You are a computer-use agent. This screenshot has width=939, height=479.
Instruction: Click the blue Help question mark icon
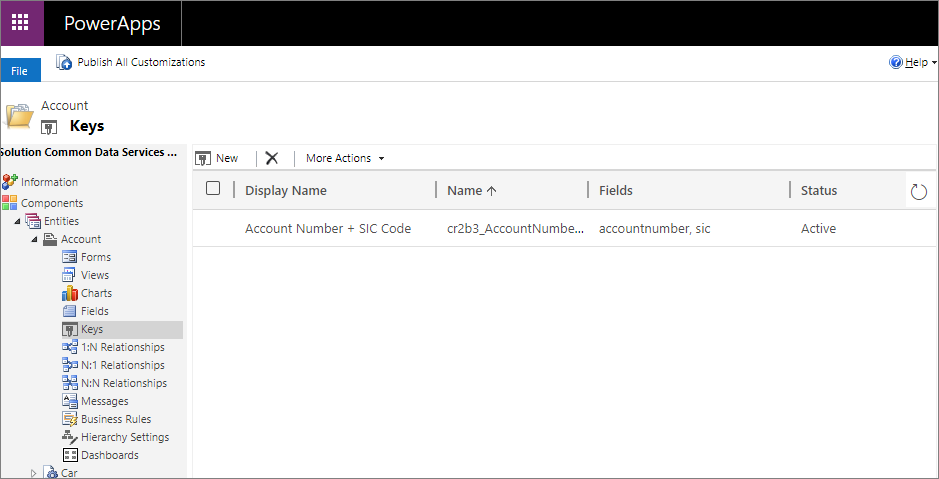coord(896,62)
